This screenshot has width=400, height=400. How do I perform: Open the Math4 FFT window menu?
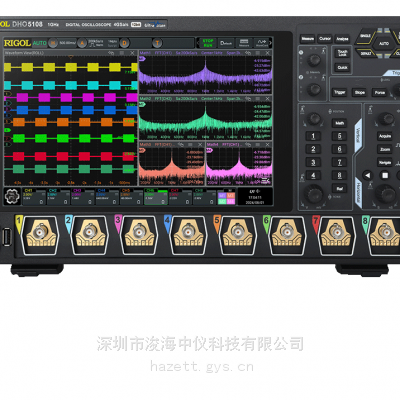click(x=258, y=145)
